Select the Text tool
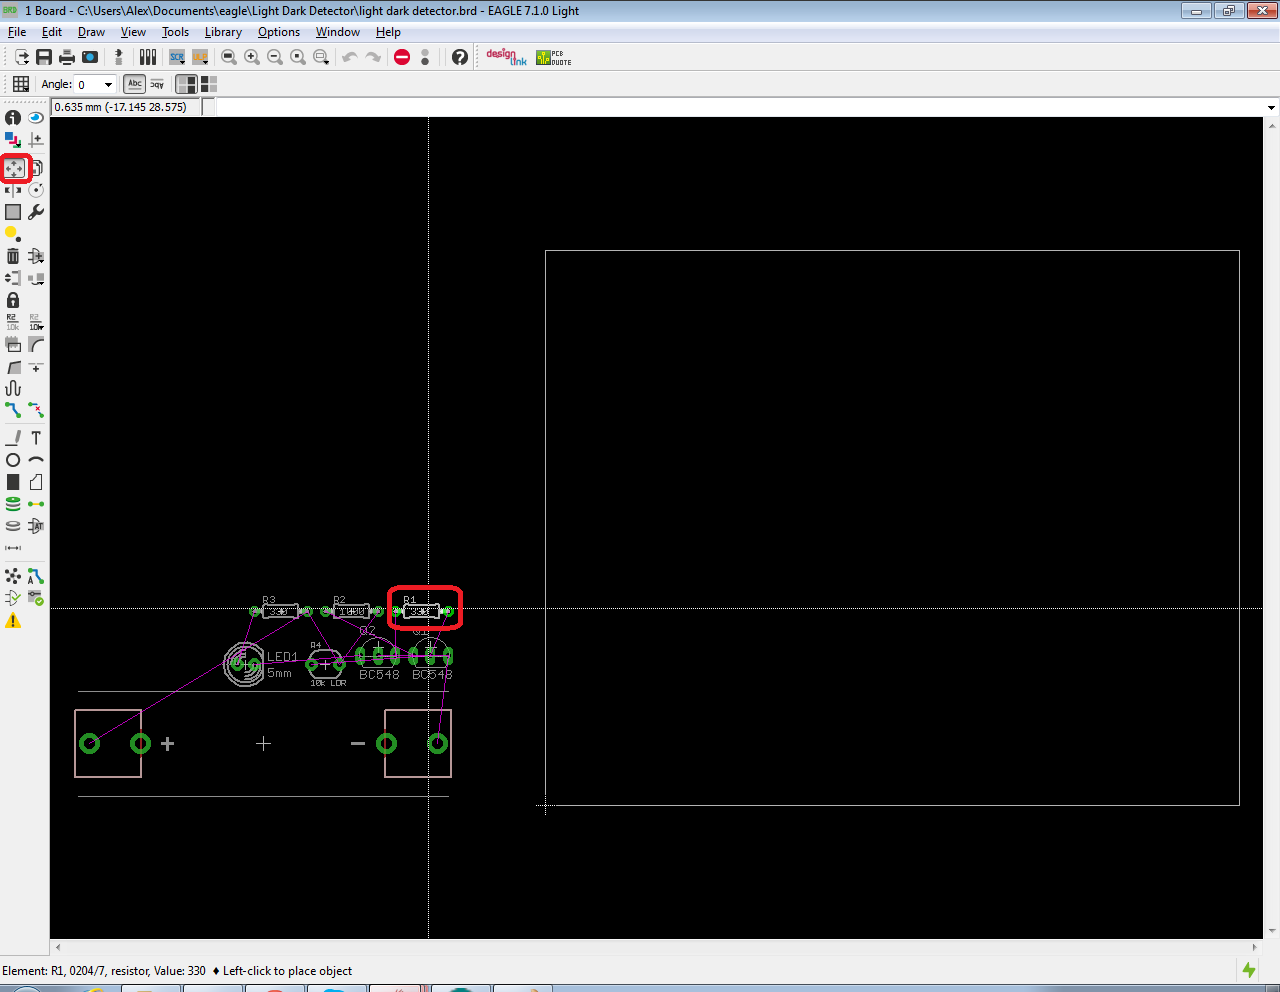The image size is (1280, 992). [36, 437]
